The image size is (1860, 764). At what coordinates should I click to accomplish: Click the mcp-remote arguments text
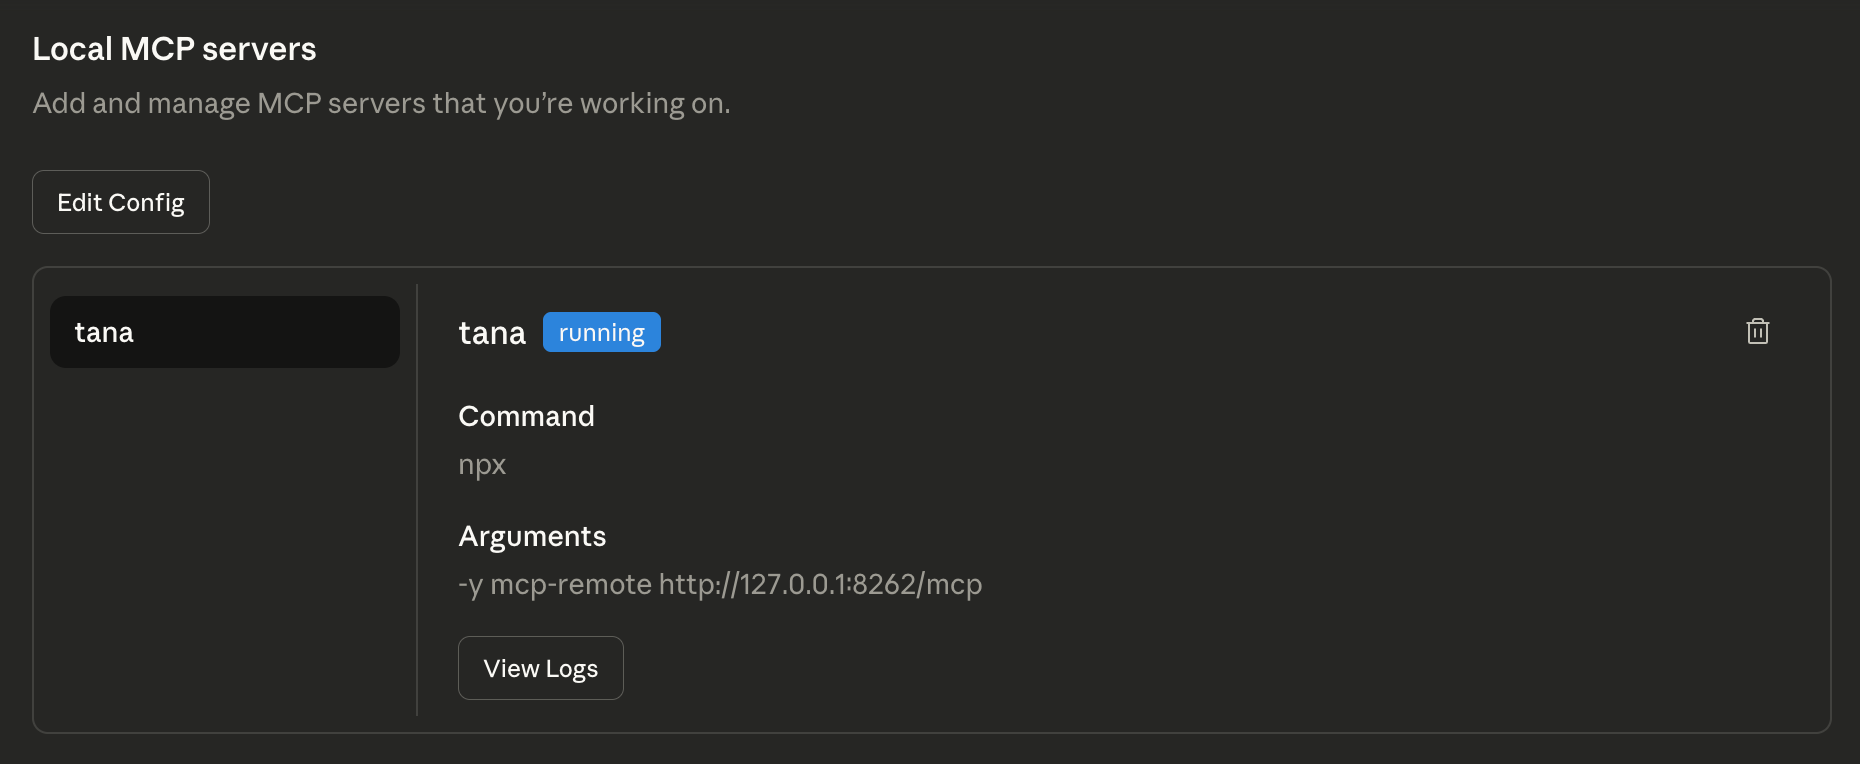point(720,584)
